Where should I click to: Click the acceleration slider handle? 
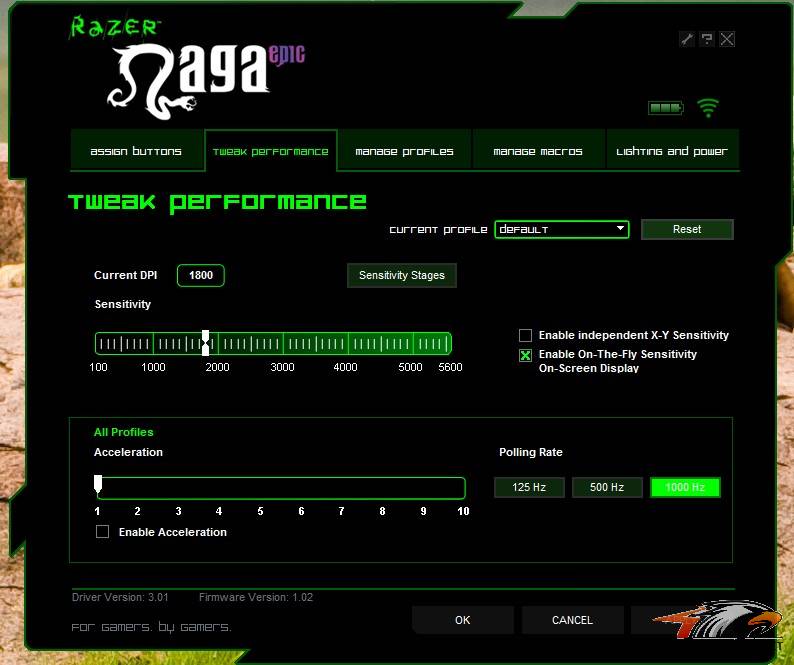98,483
